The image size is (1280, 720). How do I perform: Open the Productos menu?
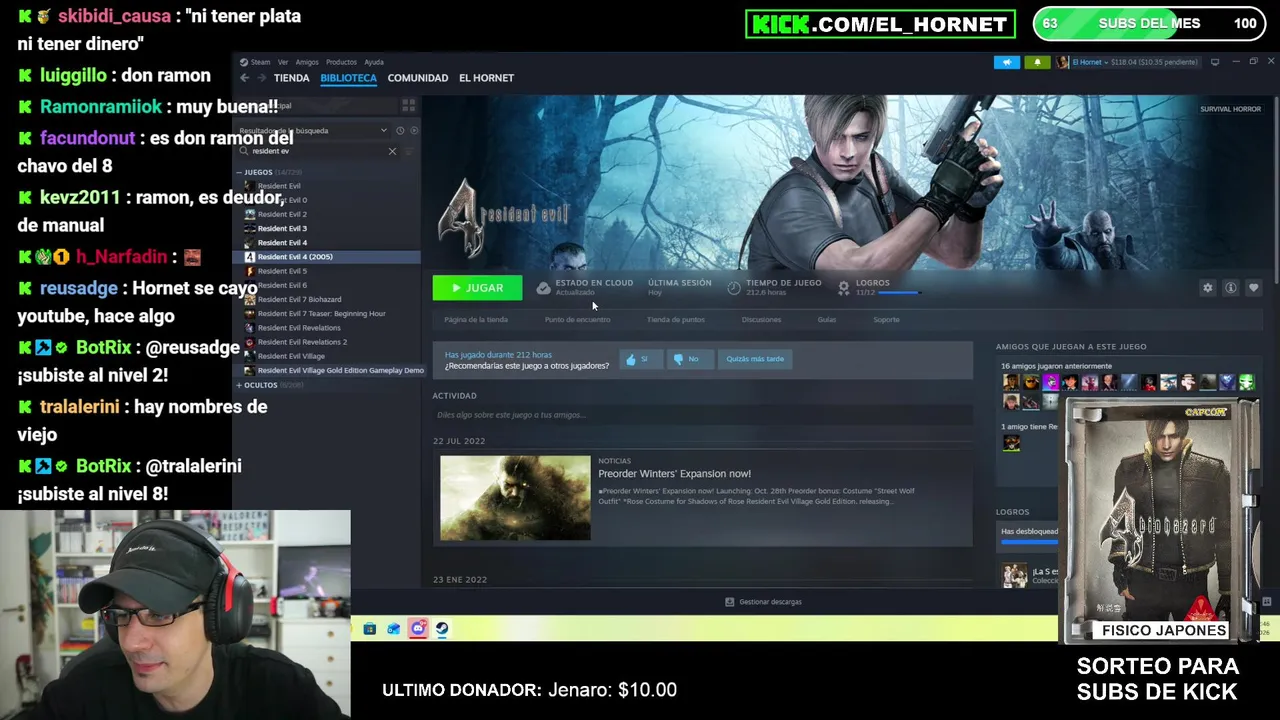pos(341,62)
